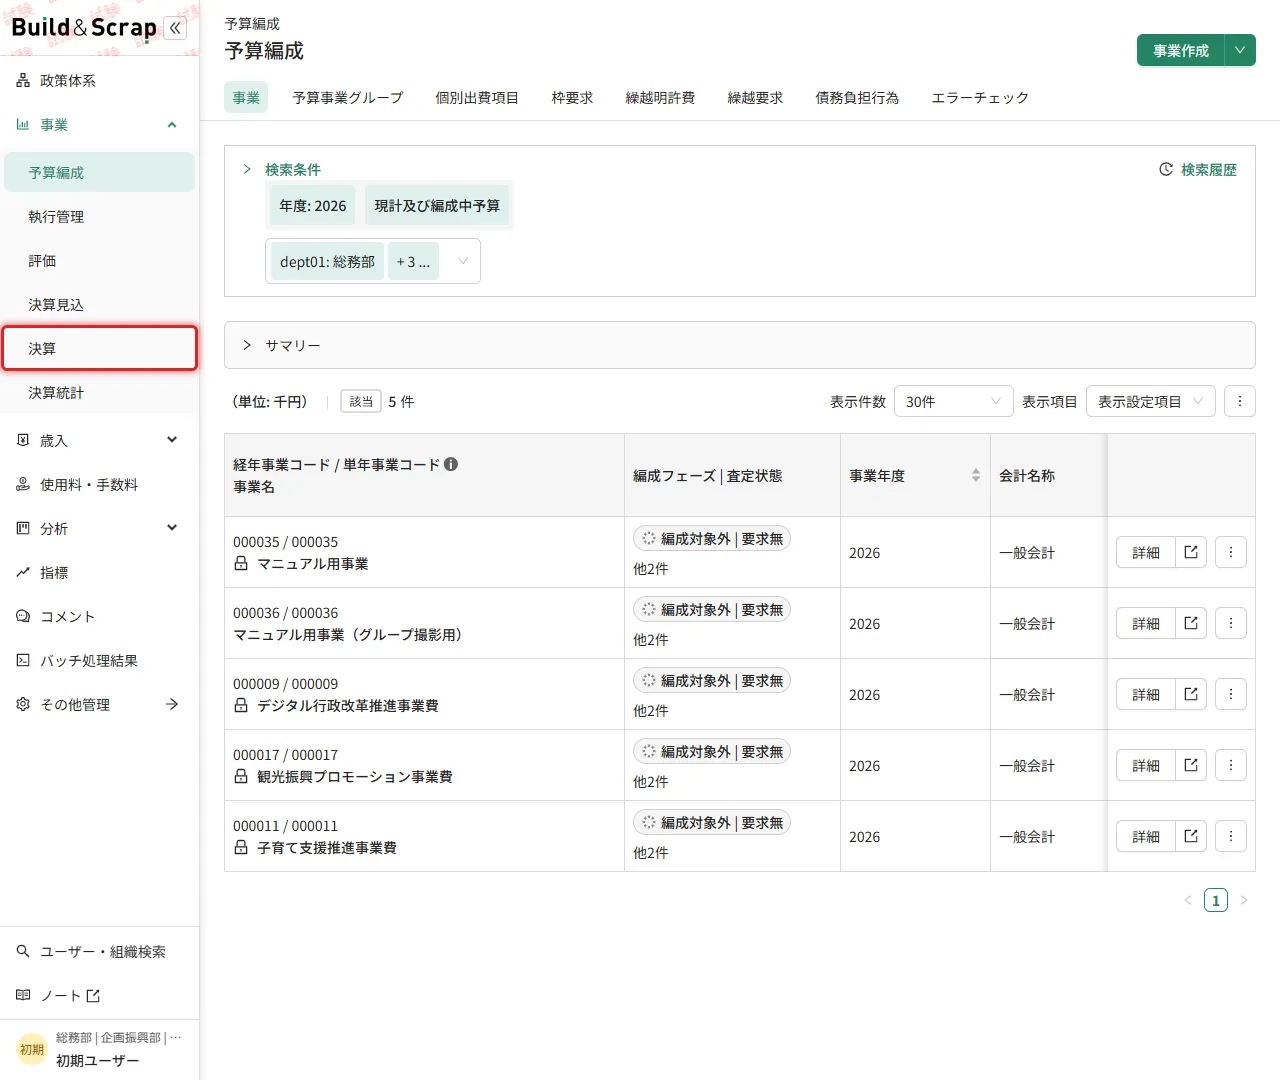This screenshot has height=1080, width=1280.
Task: Open the dept01: 総務部 department dropdown
Action: click(x=373, y=261)
